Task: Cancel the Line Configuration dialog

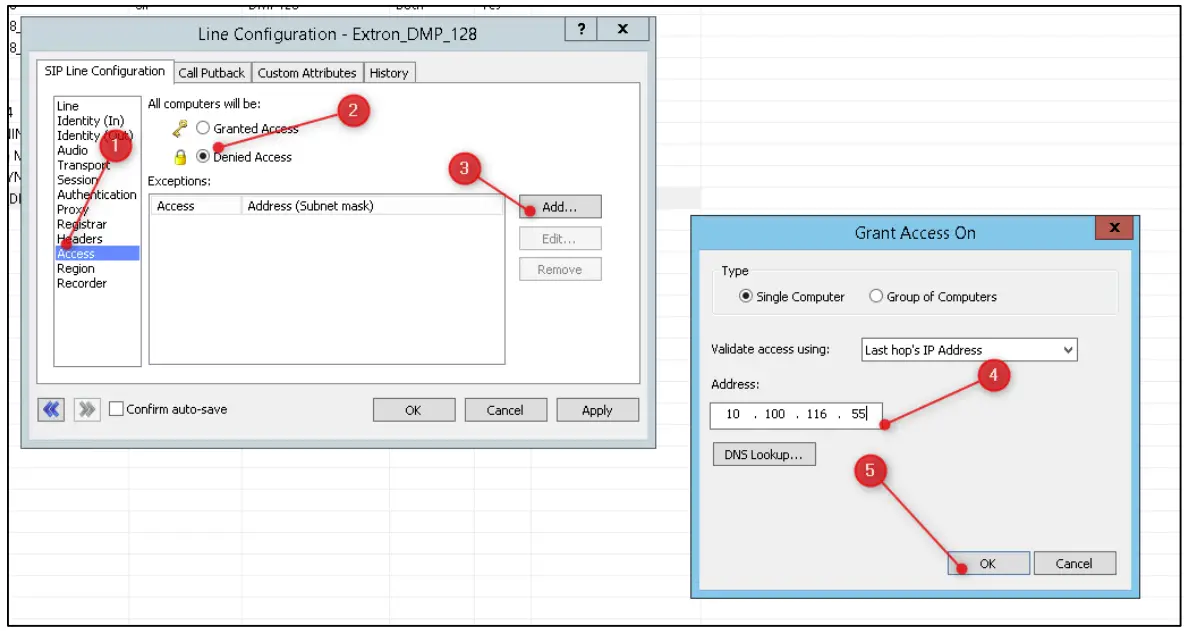Action: 505,409
